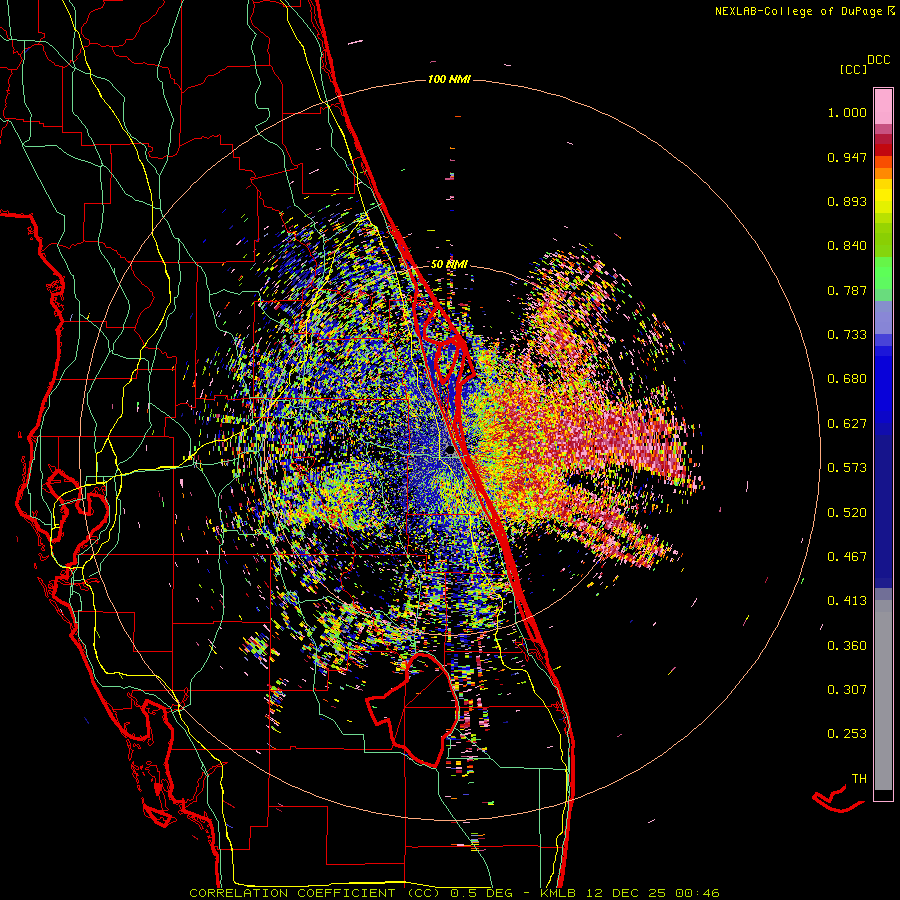
Task: Click the Correlation Coefficient KMLB caption text
Action: tap(454, 893)
